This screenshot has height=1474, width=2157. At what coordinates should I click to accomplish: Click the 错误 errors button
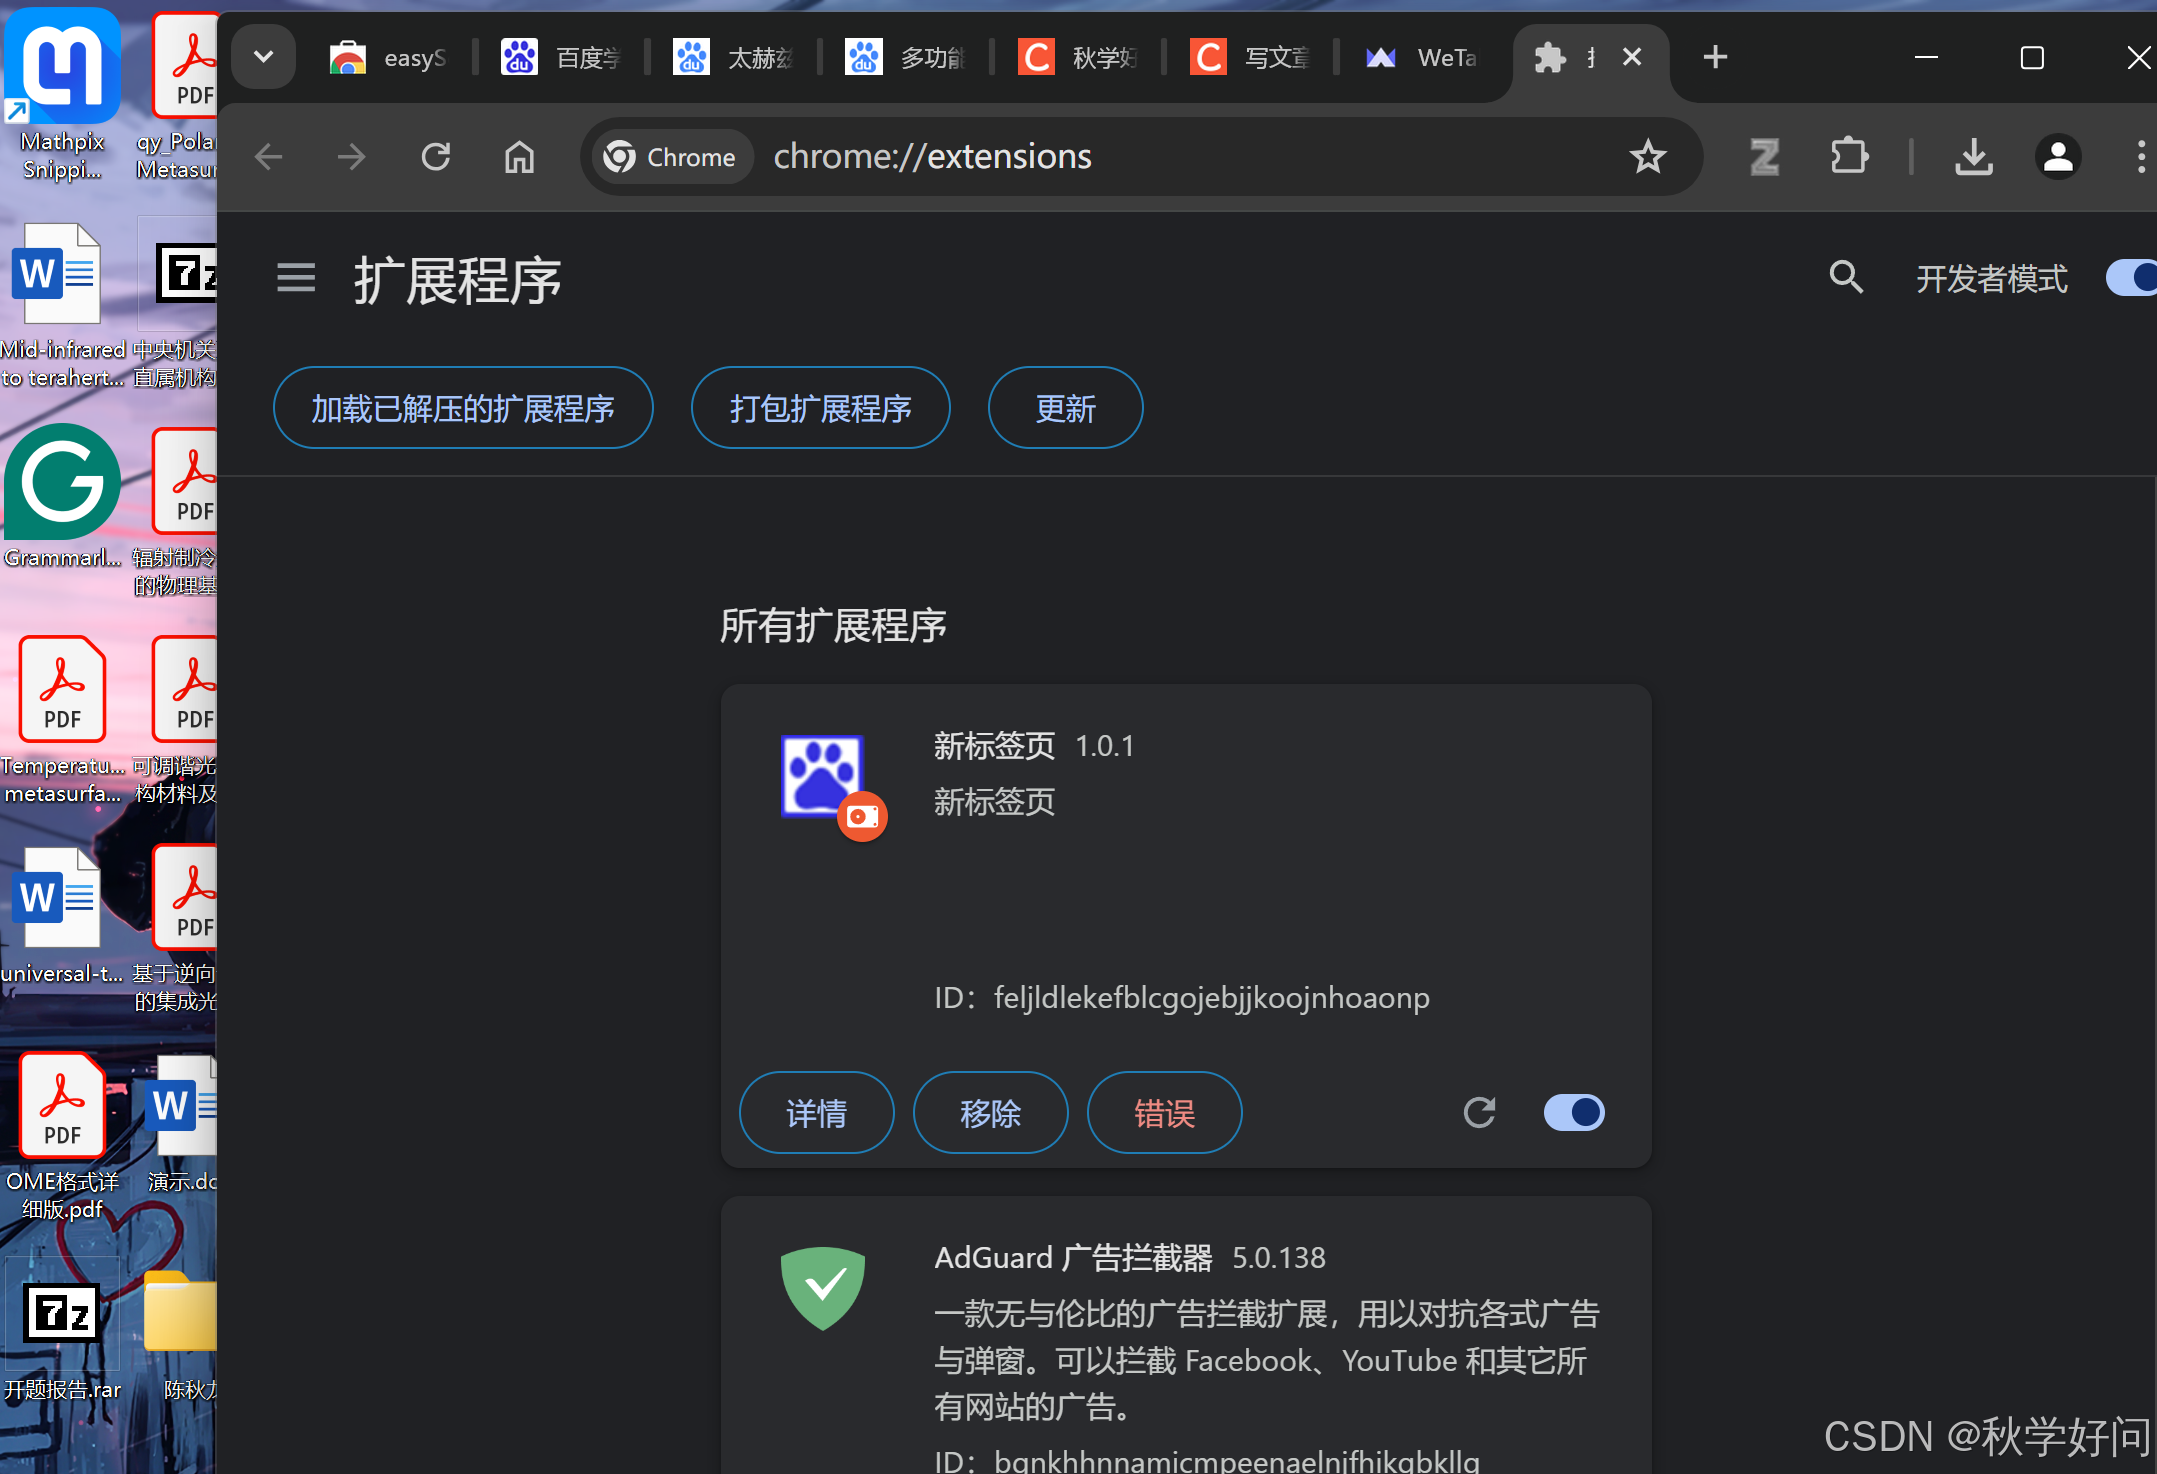tap(1164, 1112)
